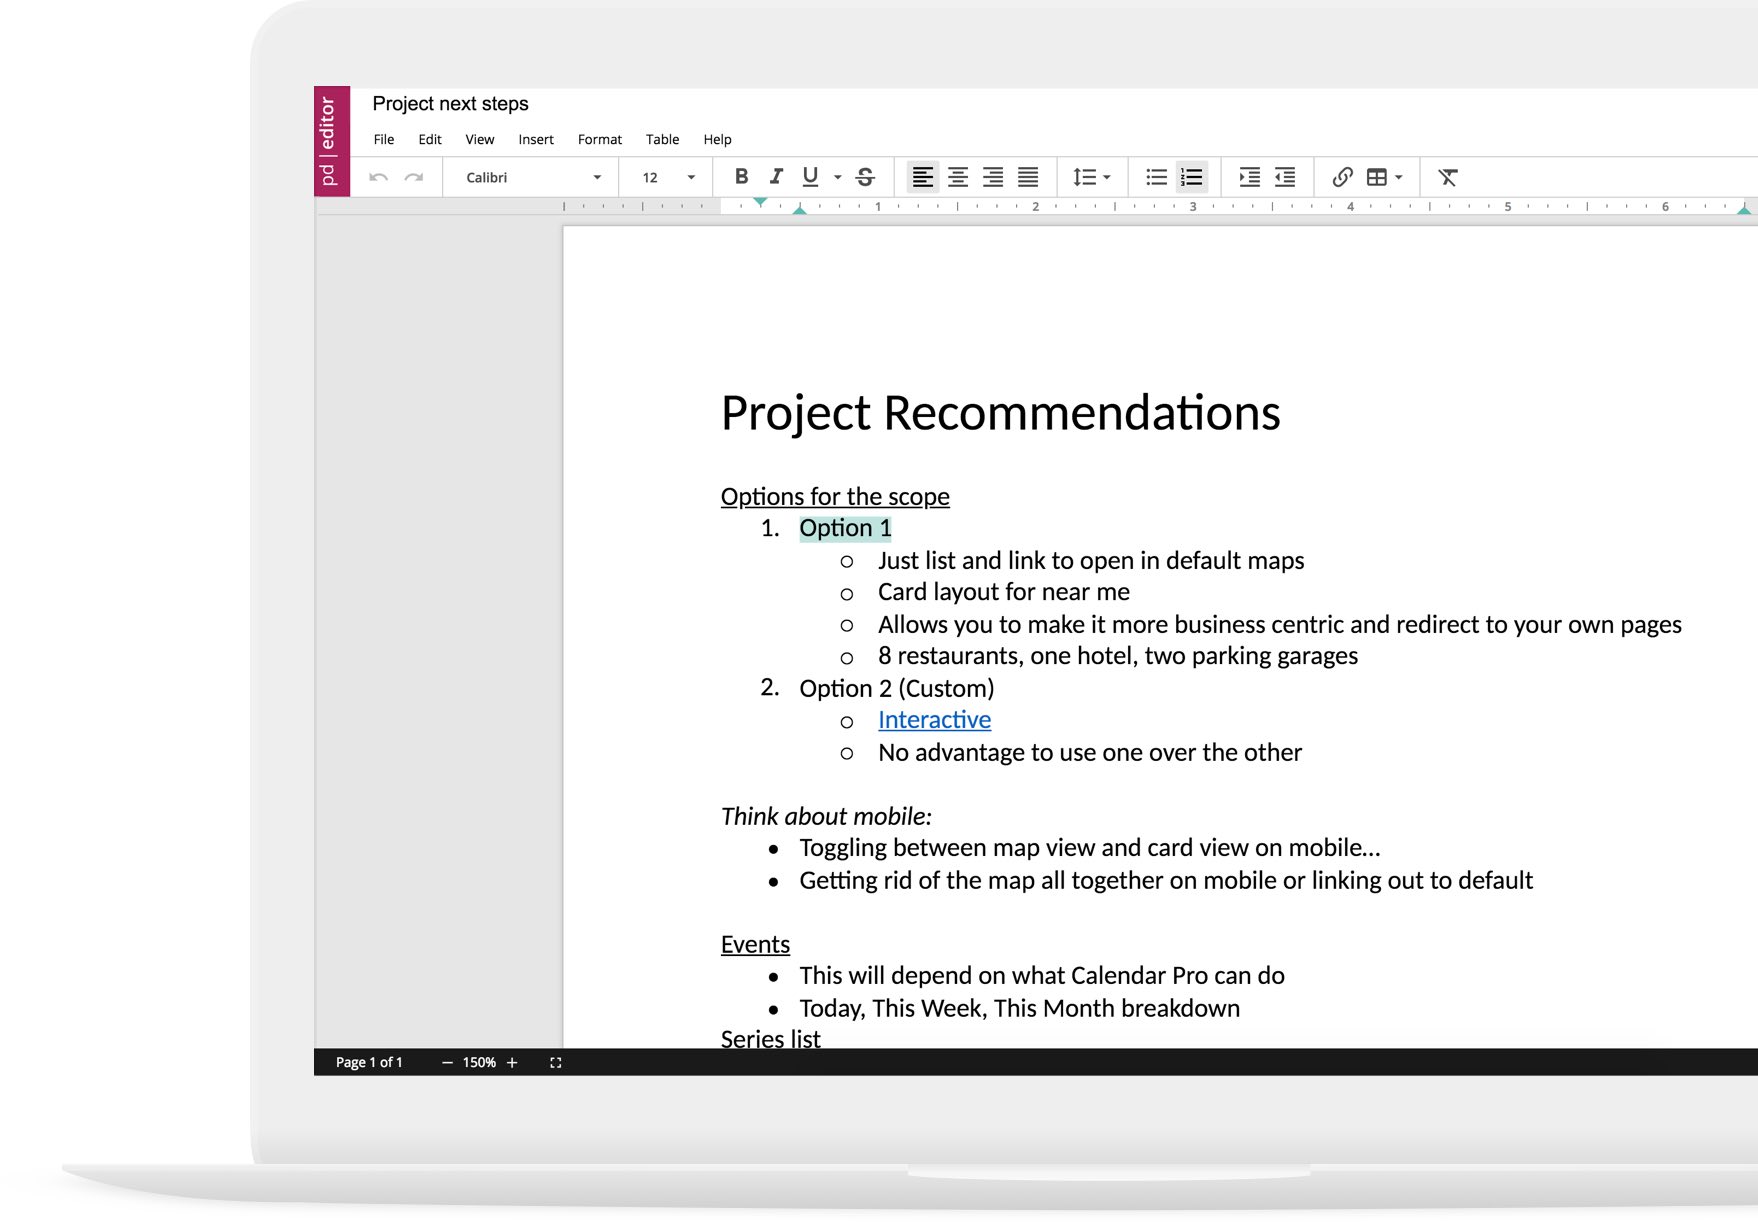Toggle Strikethrough formatting

[x=866, y=177]
